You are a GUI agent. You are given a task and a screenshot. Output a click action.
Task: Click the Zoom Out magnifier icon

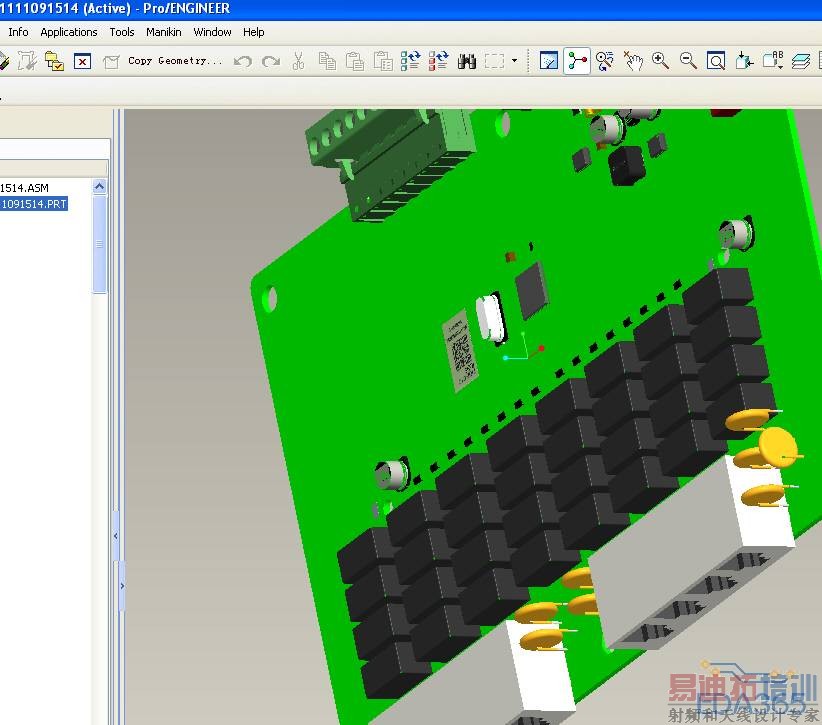(x=688, y=61)
